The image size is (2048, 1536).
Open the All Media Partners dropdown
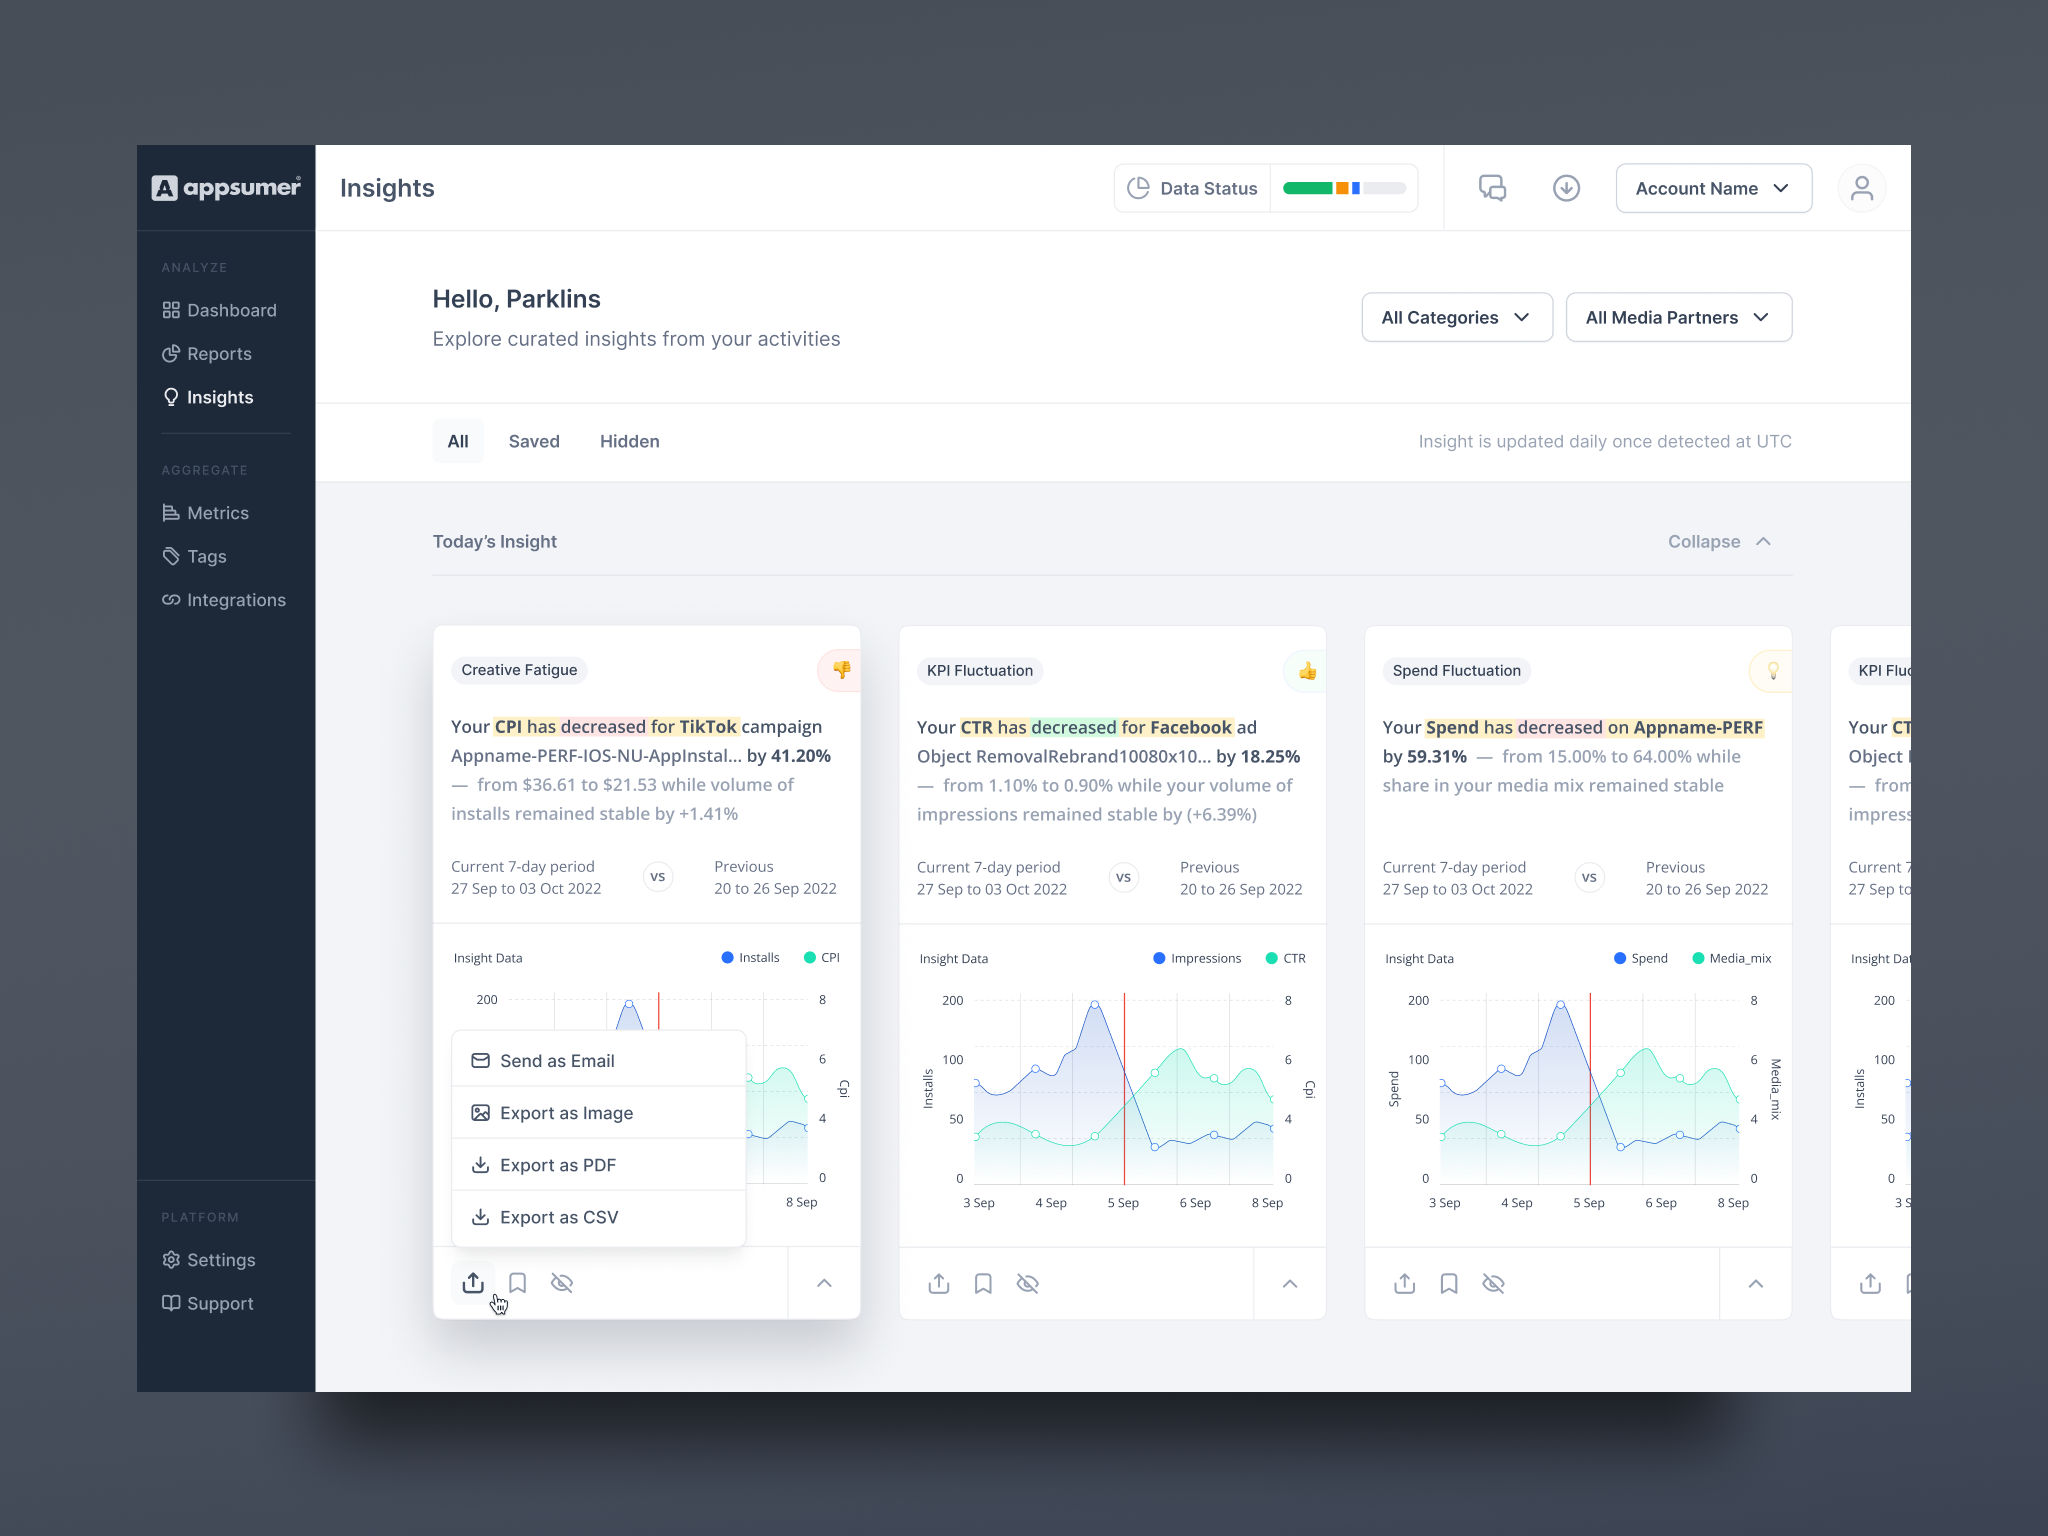(1678, 317)
